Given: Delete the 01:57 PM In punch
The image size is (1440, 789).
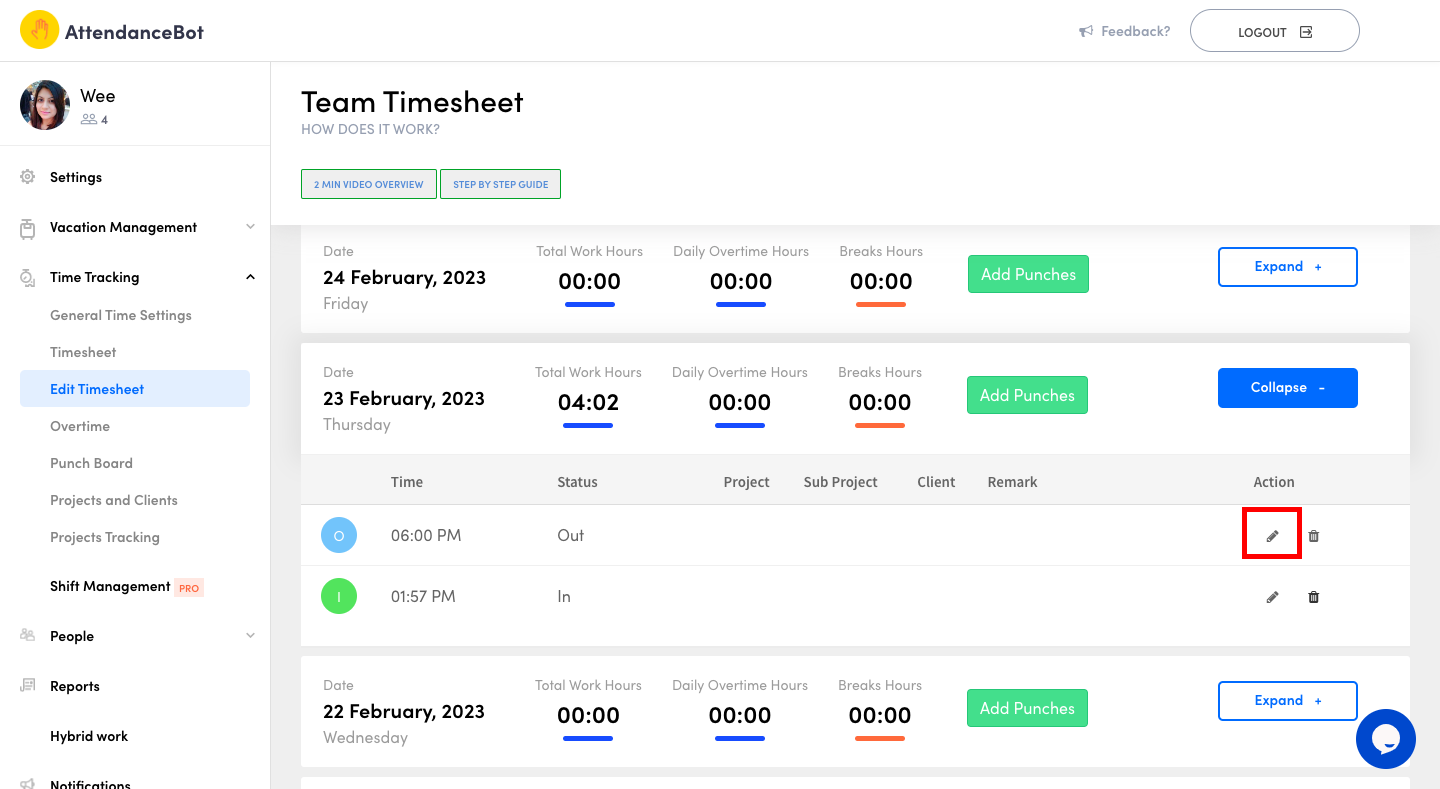Looking at the screenshot, I should point(1314,596).
